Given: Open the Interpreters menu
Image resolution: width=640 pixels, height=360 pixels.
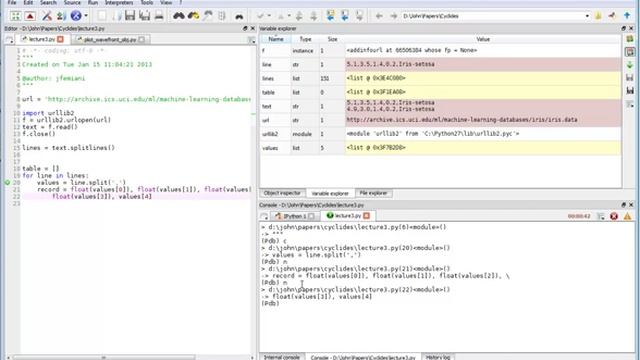Looking at the screenshot, I should pyautogui.click(x=119, y=2).
